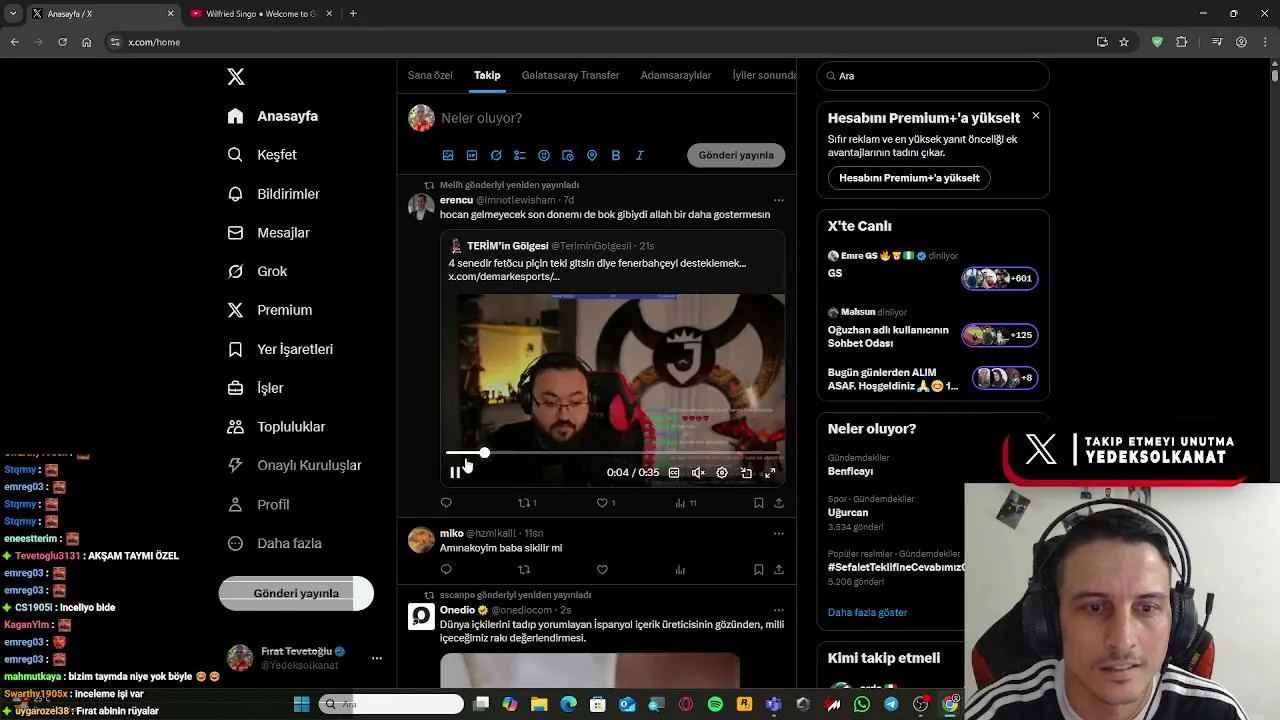The image size is (1280, 720).
Task: Bookmark this page with the star icon
Action: coord(1124,42)
